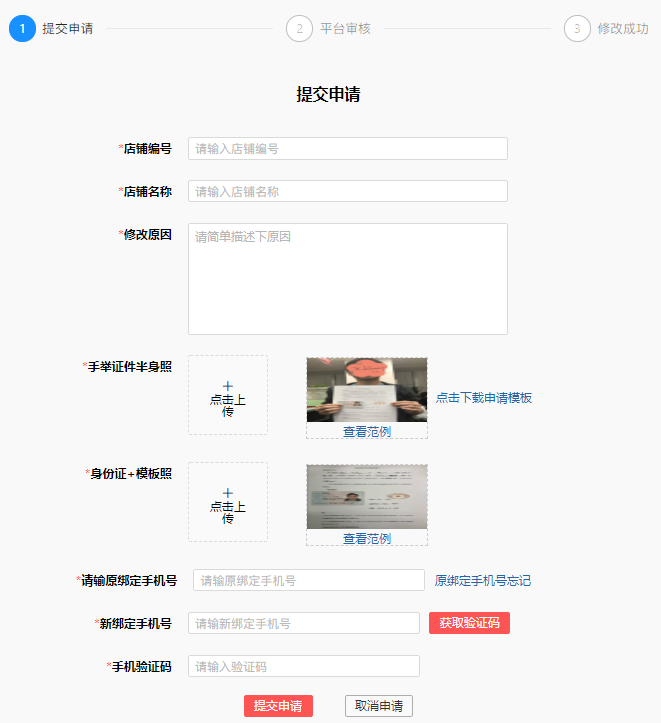
Task: Focus the 新绑定手机号 input field
Action: pos(304,623)
